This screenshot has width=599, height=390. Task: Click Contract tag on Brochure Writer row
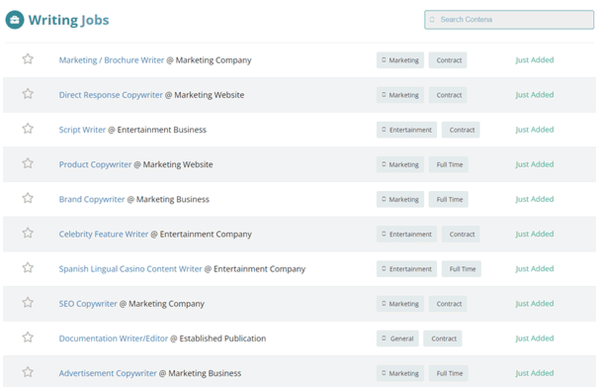point(448,60)
